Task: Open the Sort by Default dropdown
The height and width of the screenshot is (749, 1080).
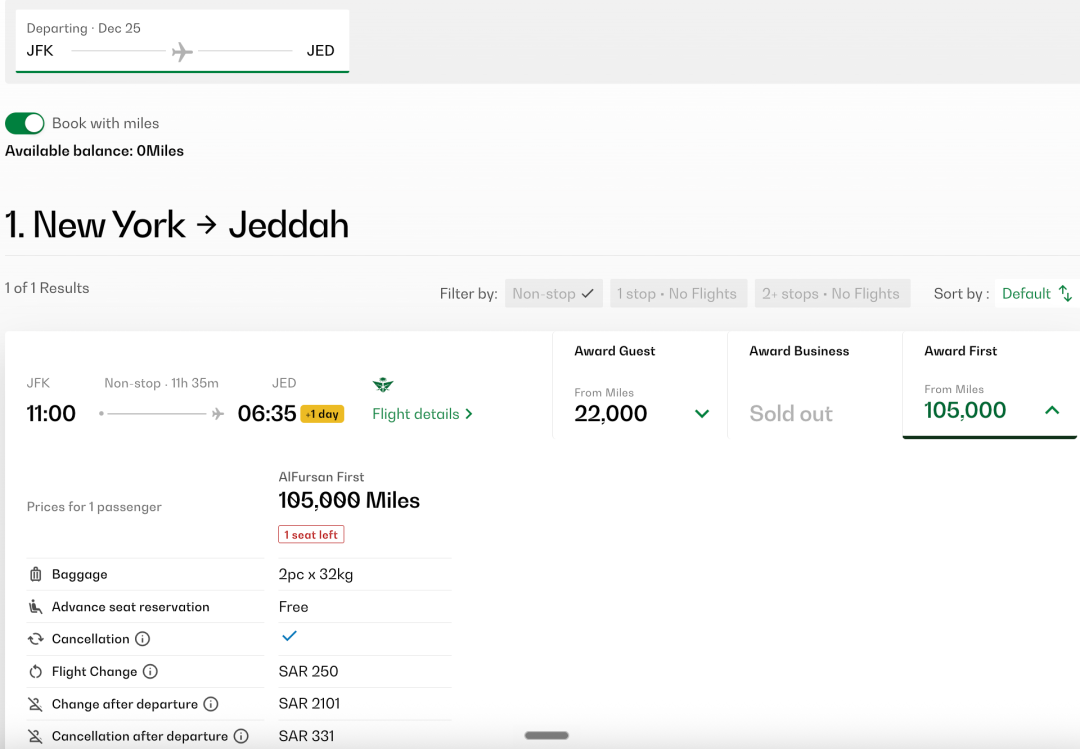Action: coord(1037,294)
